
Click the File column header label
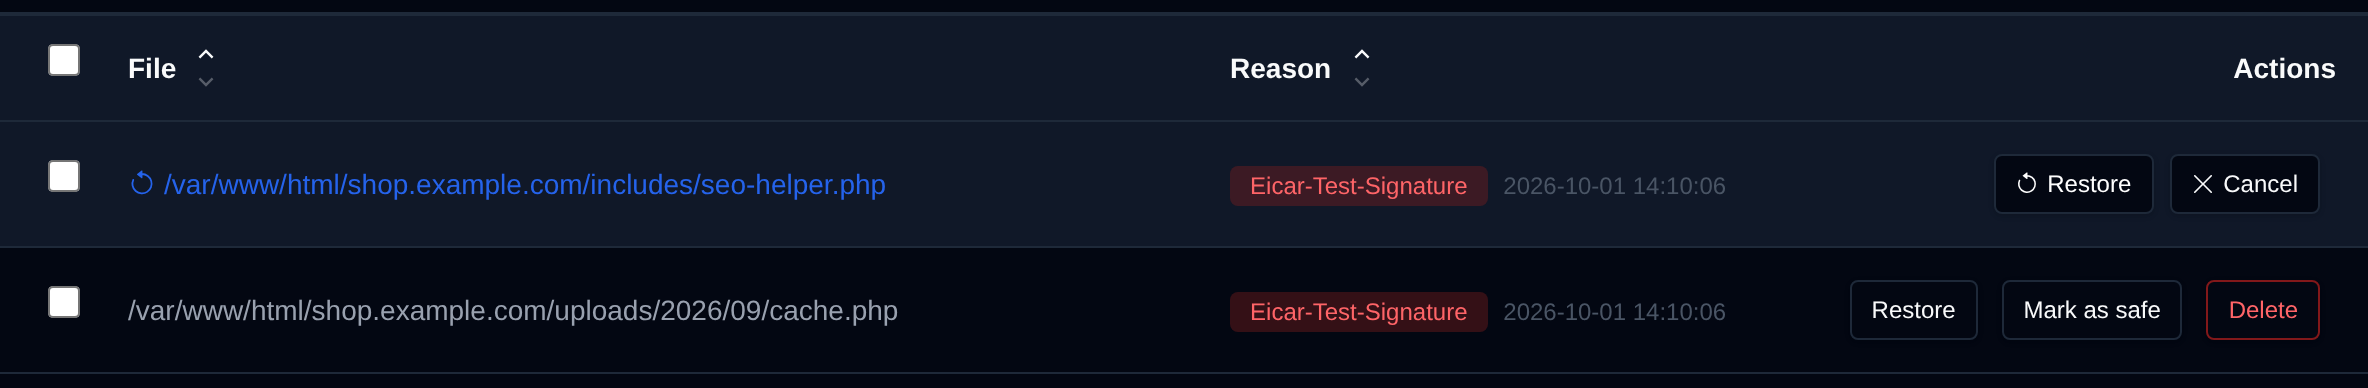(152, 68)
